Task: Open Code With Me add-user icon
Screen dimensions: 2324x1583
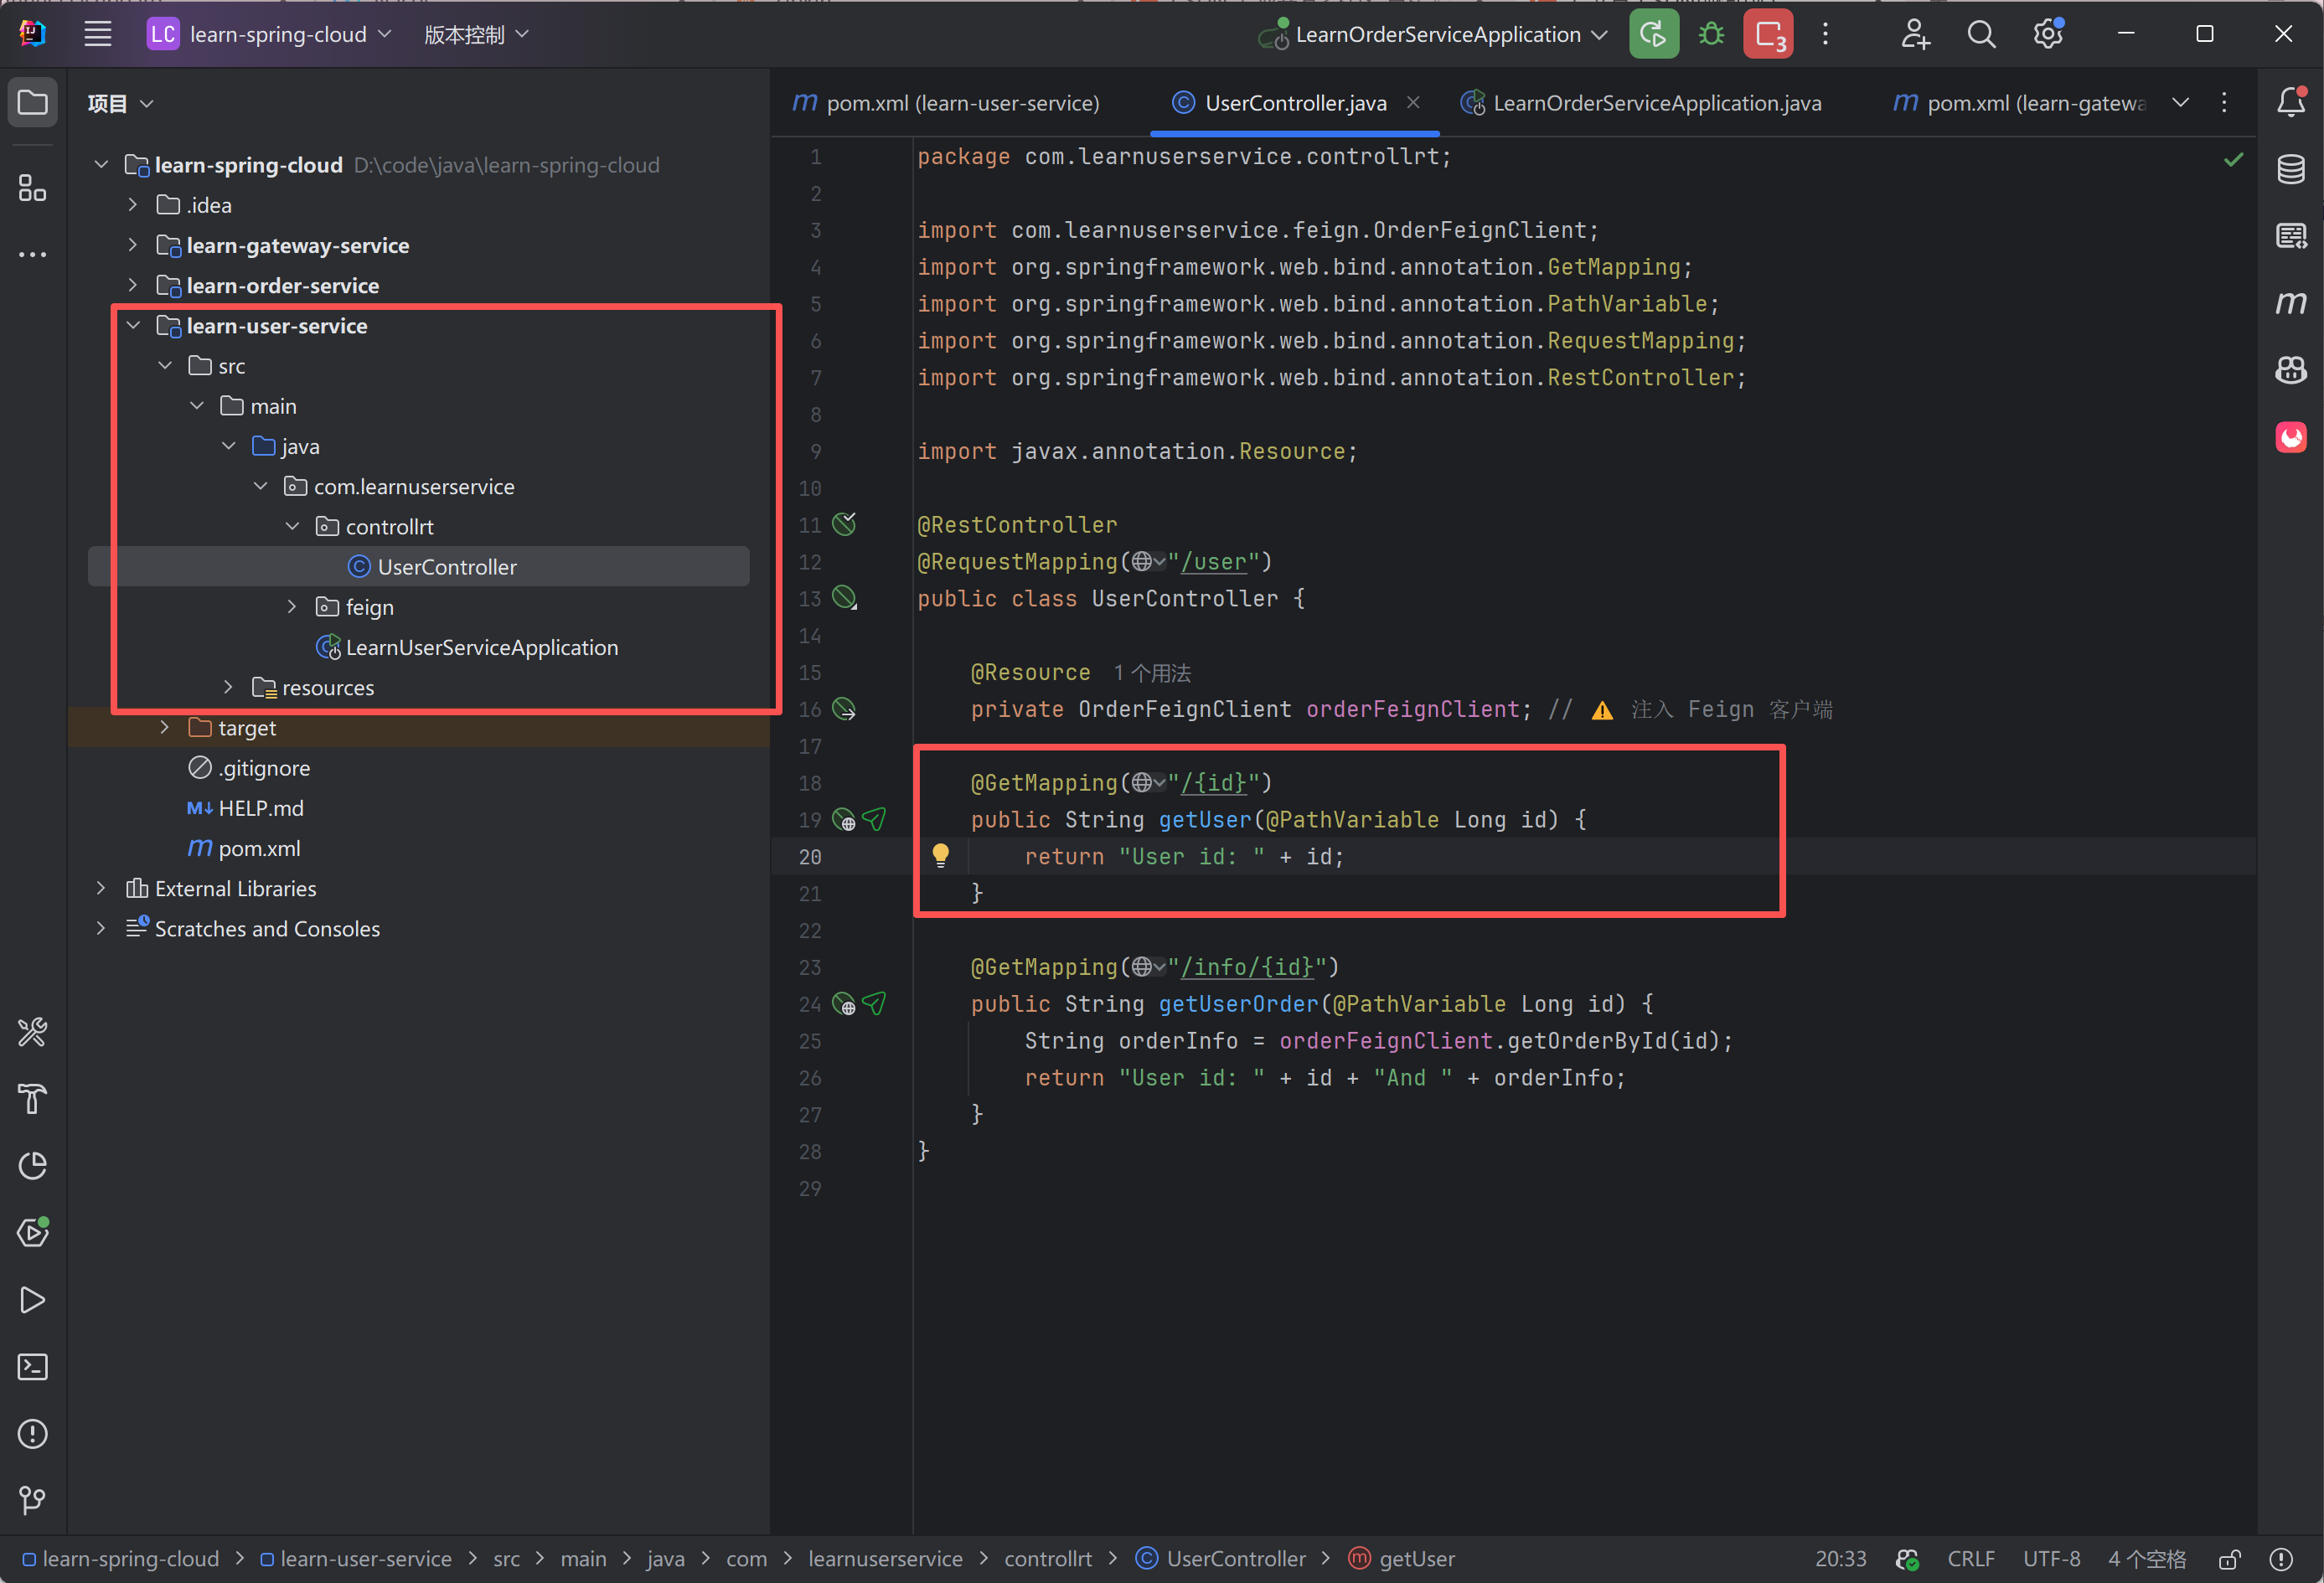Action: click(1914, 34)
